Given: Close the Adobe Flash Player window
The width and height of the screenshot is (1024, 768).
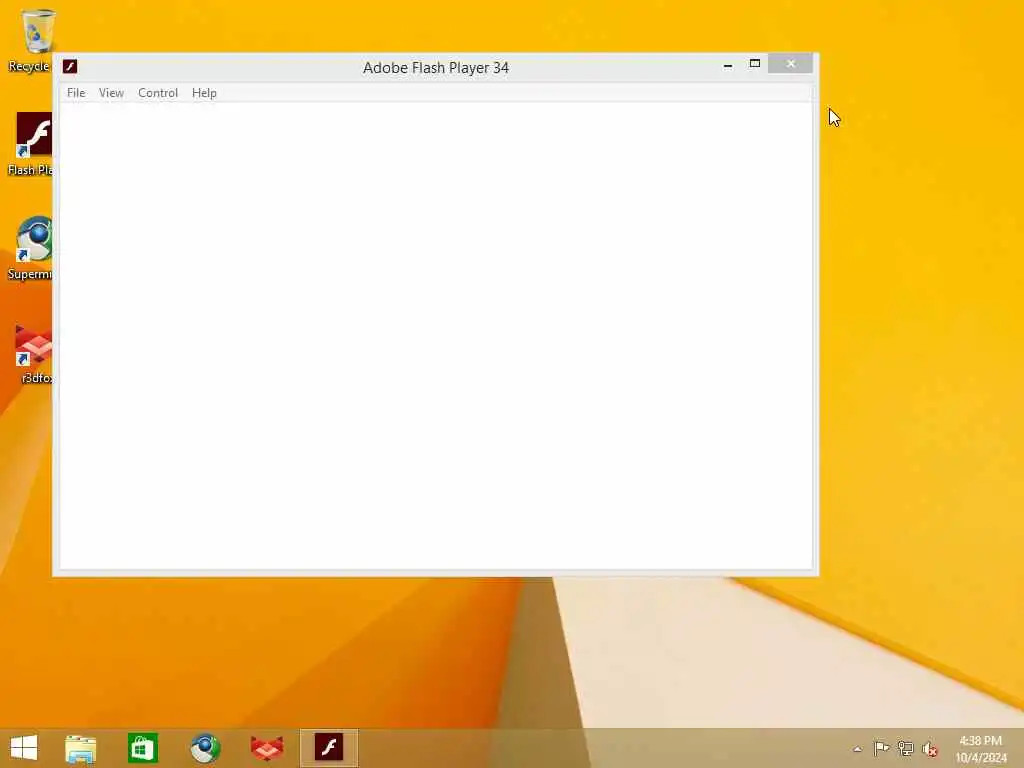Looking at the screenshot, I should (790, 63).
